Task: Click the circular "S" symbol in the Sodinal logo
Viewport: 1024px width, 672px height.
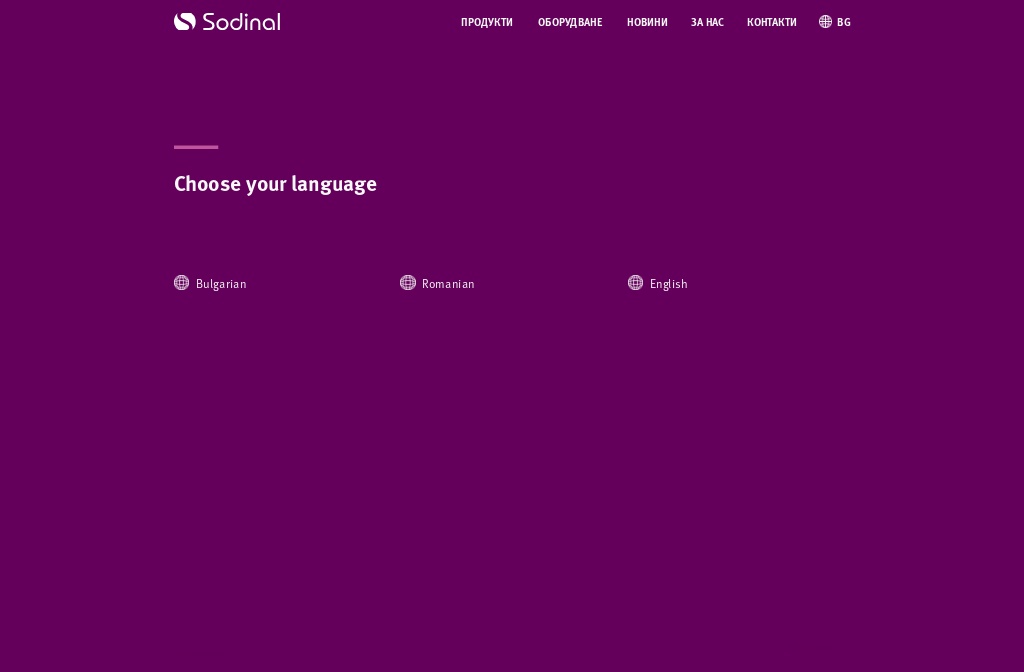Action: [x=184, y=21]
